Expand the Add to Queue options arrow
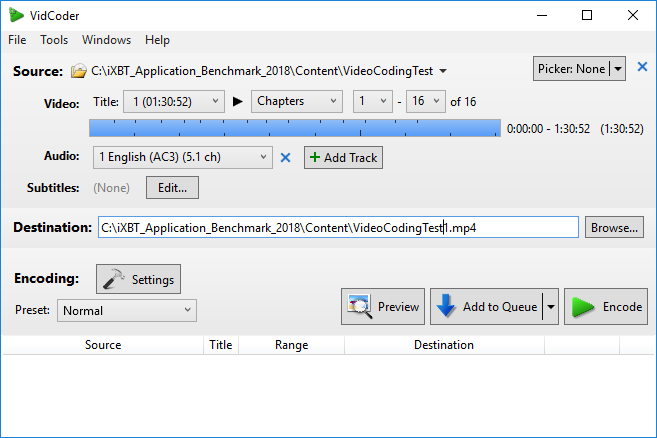 pyautogui.click(x=549, y=307)
